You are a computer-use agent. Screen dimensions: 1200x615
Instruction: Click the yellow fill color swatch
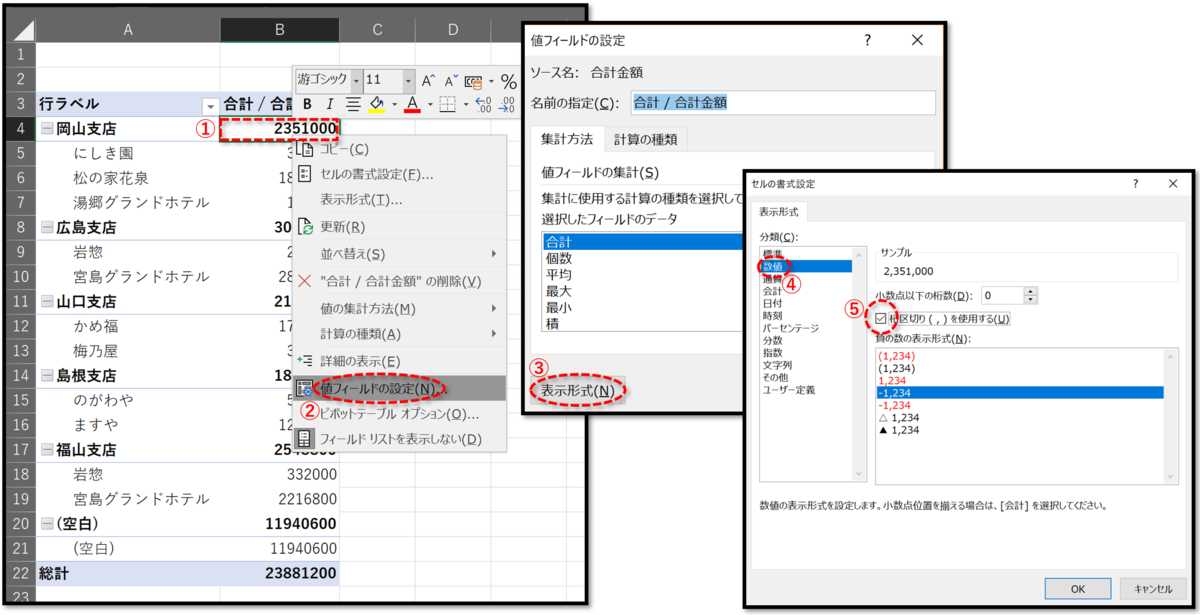coord(376,111)
